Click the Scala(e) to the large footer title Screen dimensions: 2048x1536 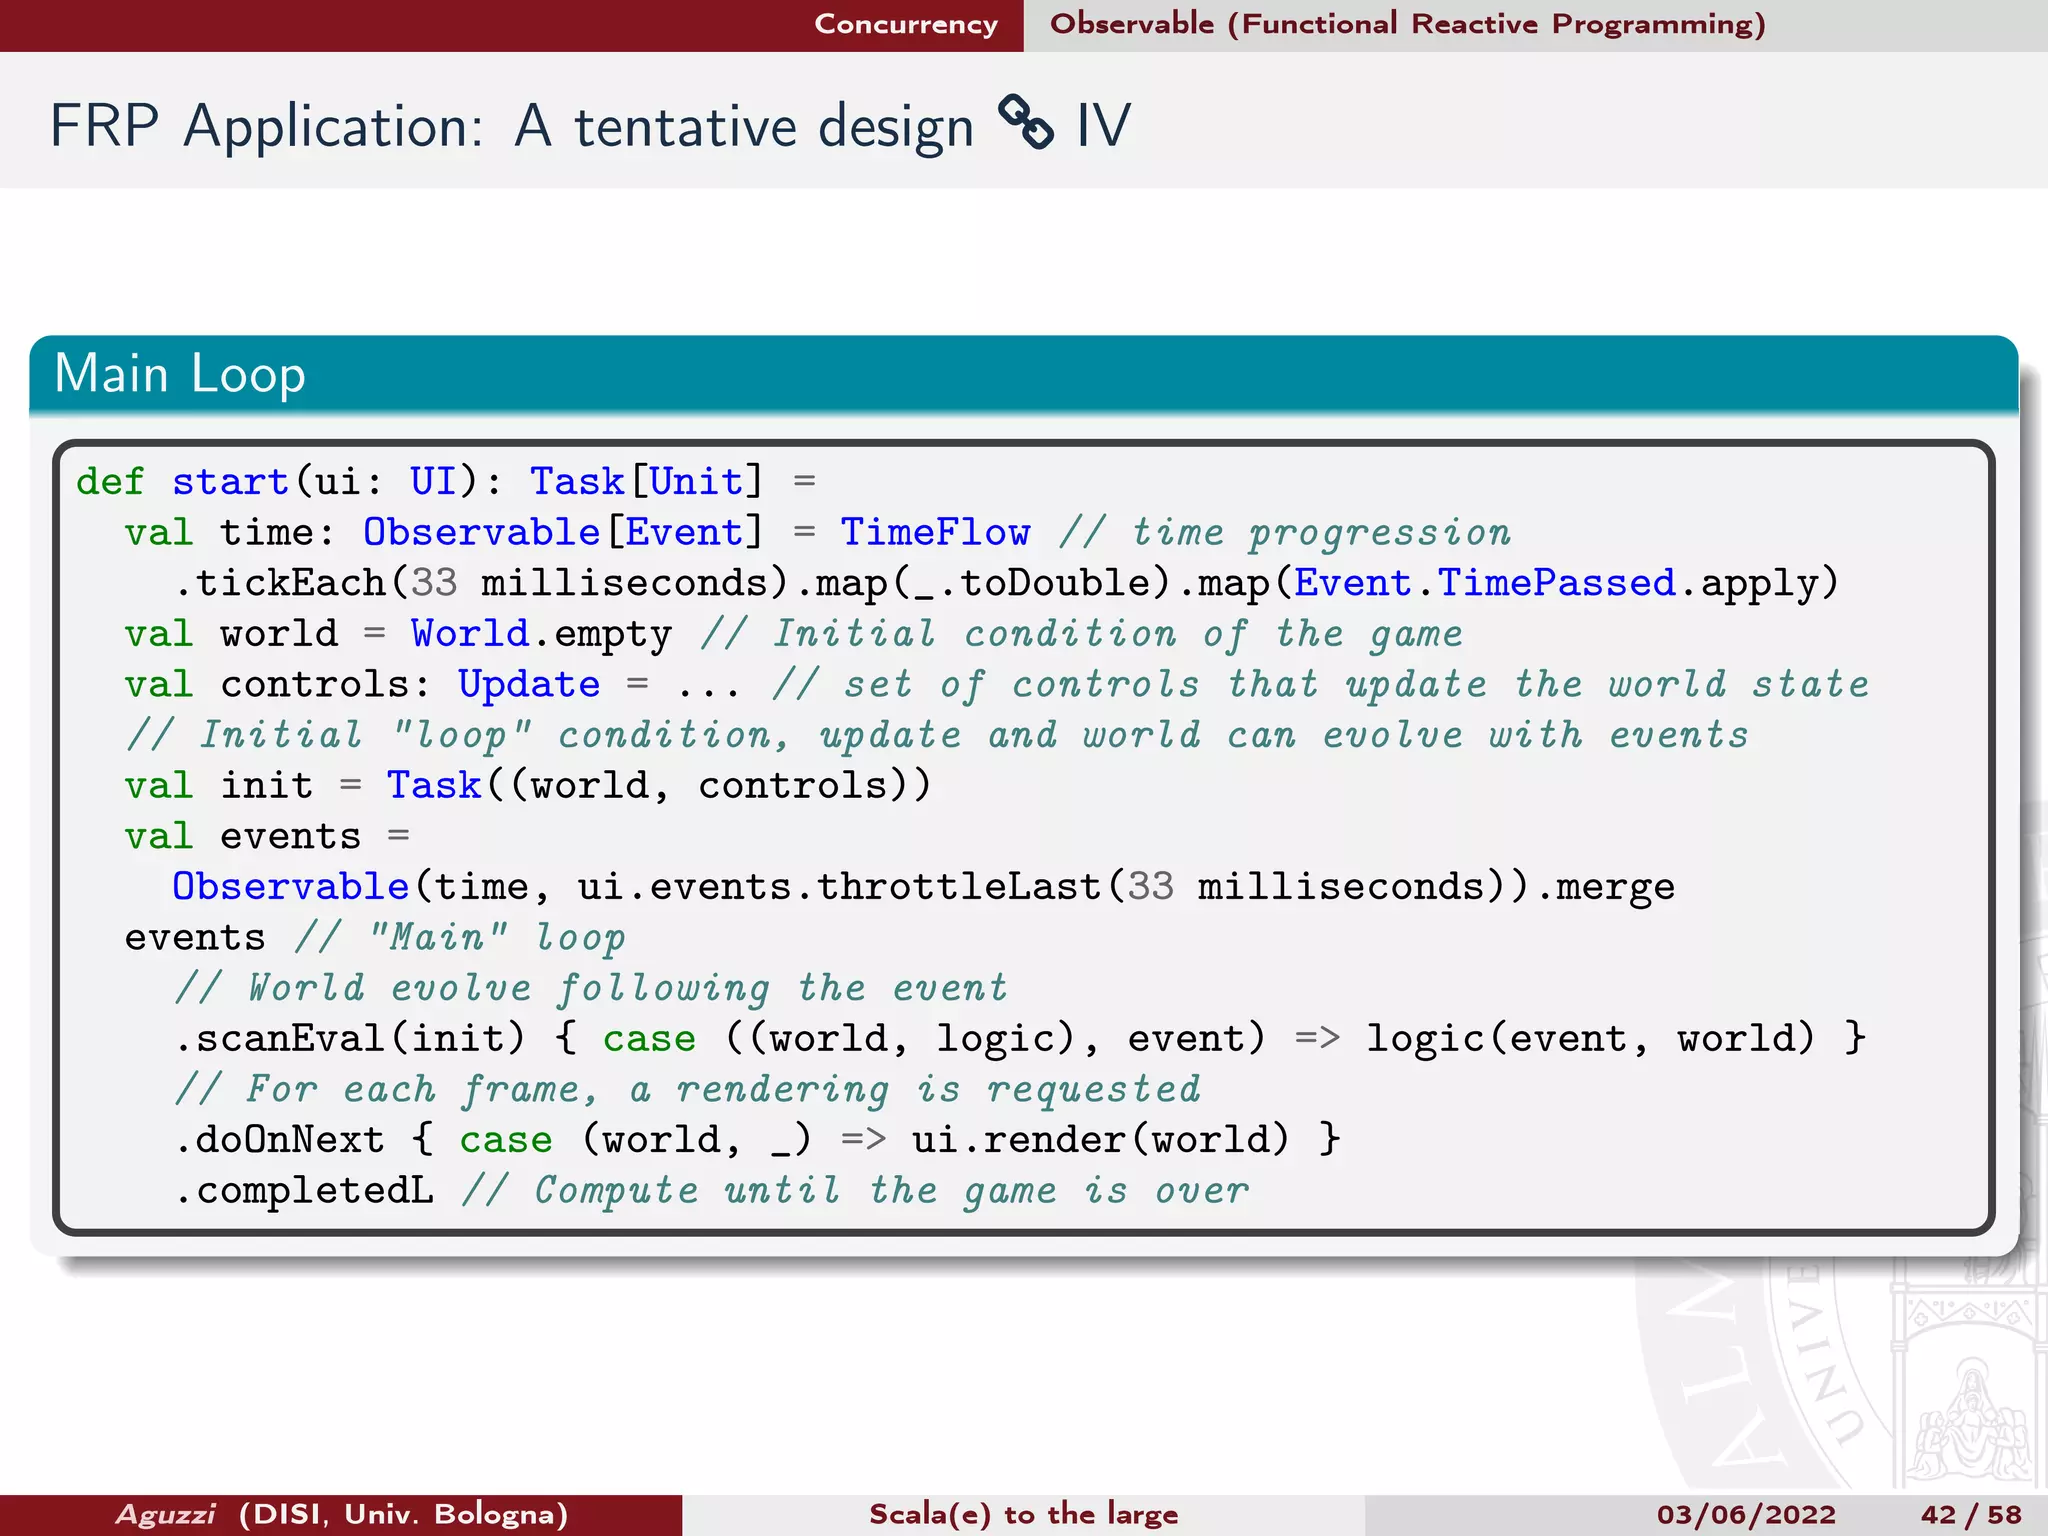1023,1514
